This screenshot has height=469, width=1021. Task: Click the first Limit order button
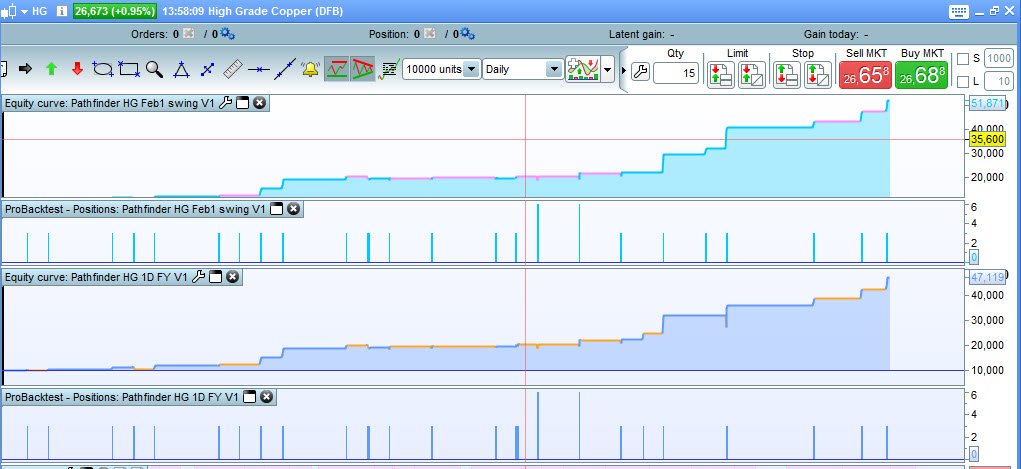click(721, 75)
